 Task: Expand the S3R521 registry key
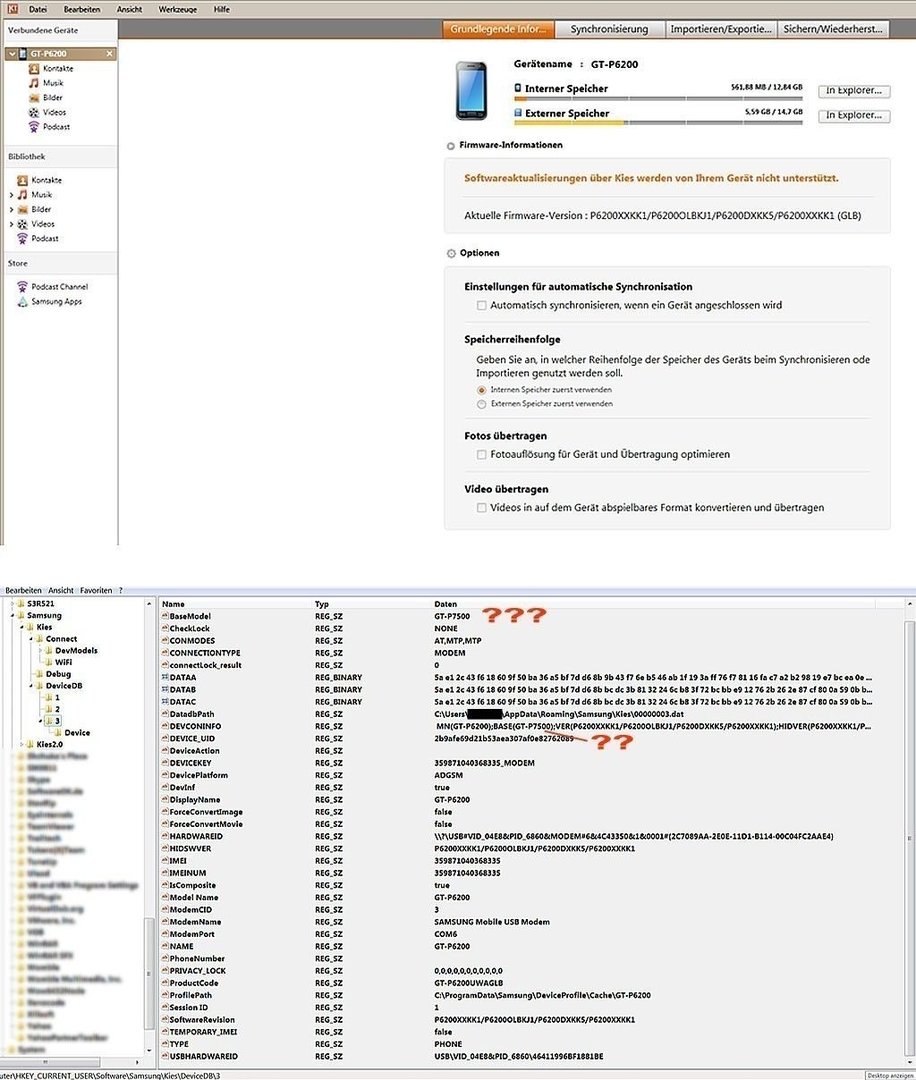pos(12,603)
